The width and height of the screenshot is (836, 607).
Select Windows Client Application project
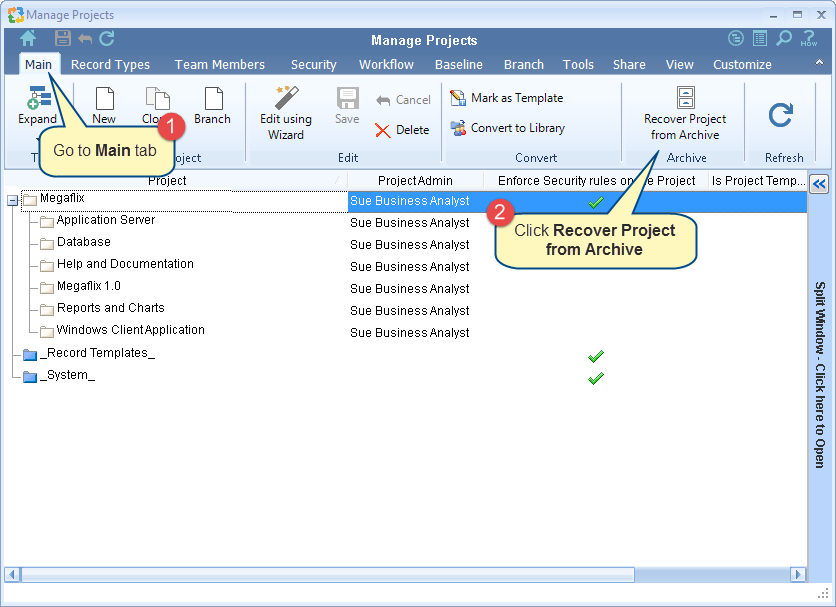131,330
